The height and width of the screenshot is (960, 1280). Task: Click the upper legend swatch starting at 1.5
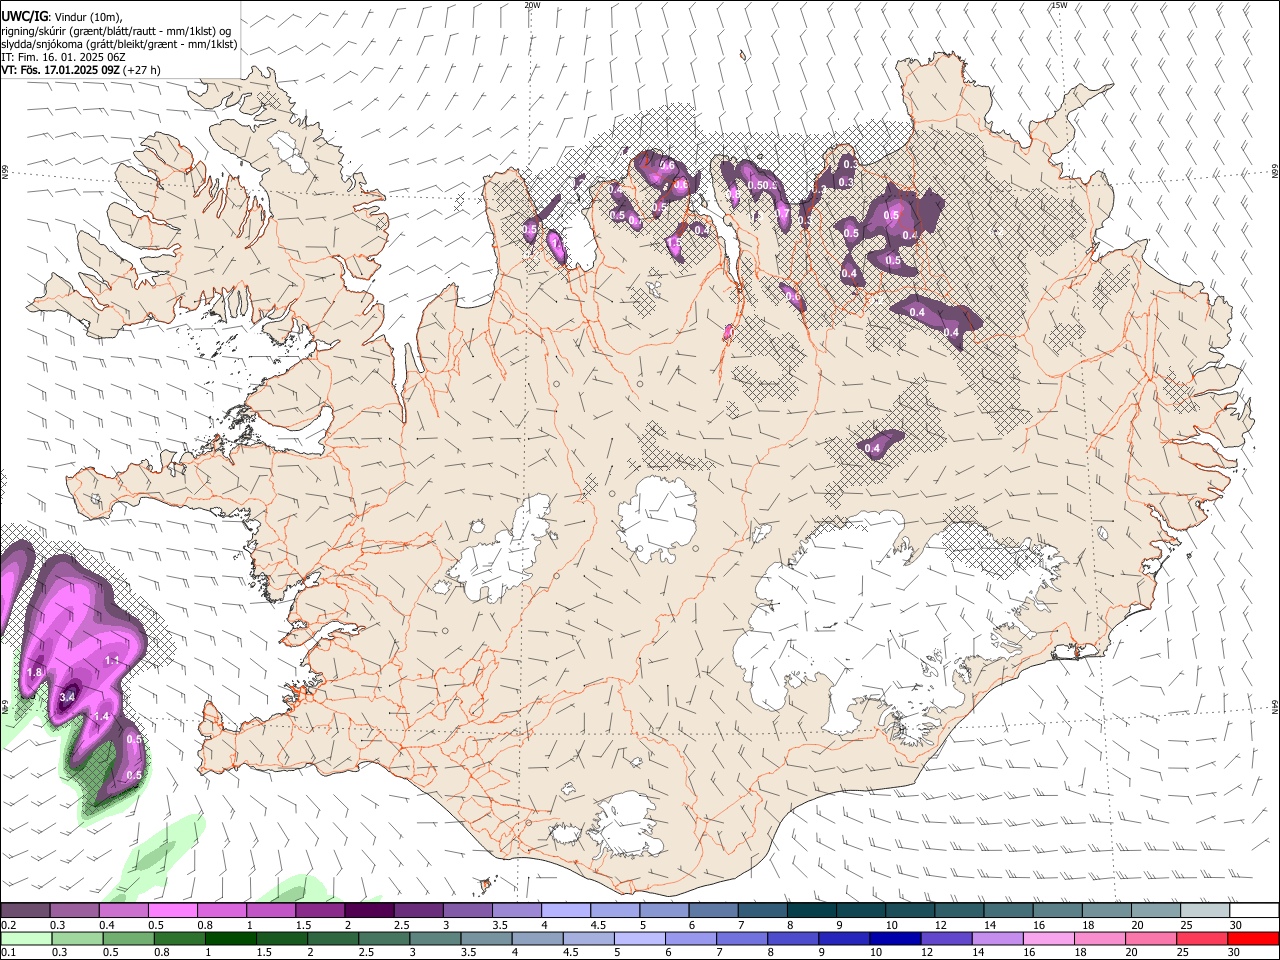pos(320,911)
